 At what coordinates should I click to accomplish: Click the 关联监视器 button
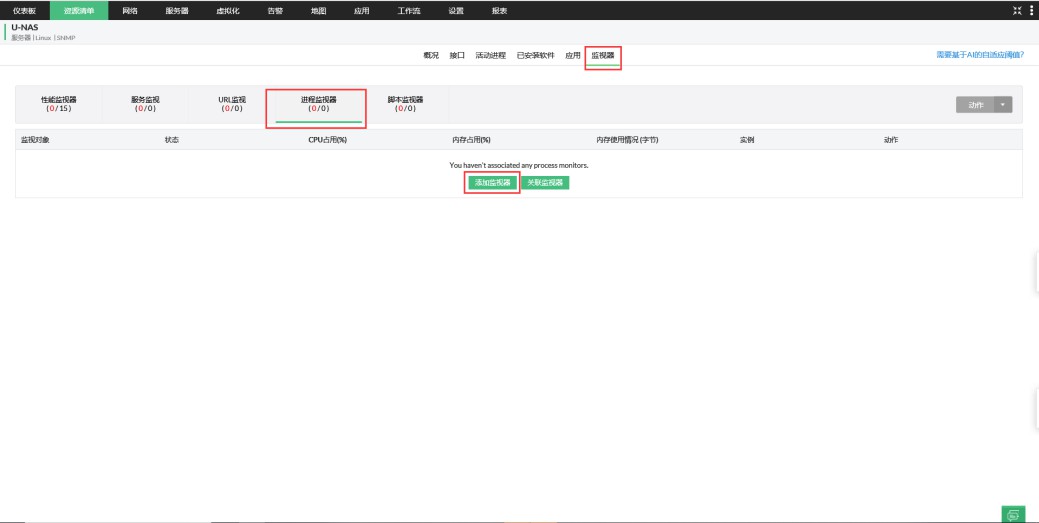click(547, 183)
